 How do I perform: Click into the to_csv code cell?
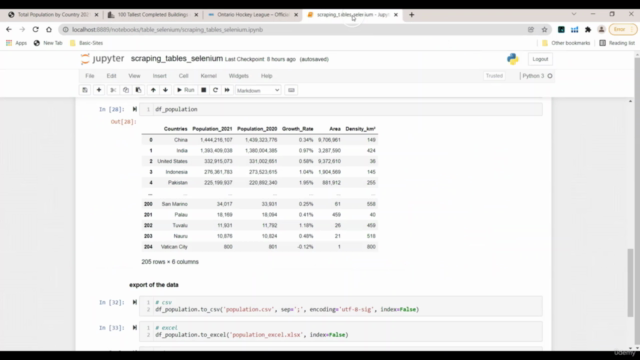point(341,306)
